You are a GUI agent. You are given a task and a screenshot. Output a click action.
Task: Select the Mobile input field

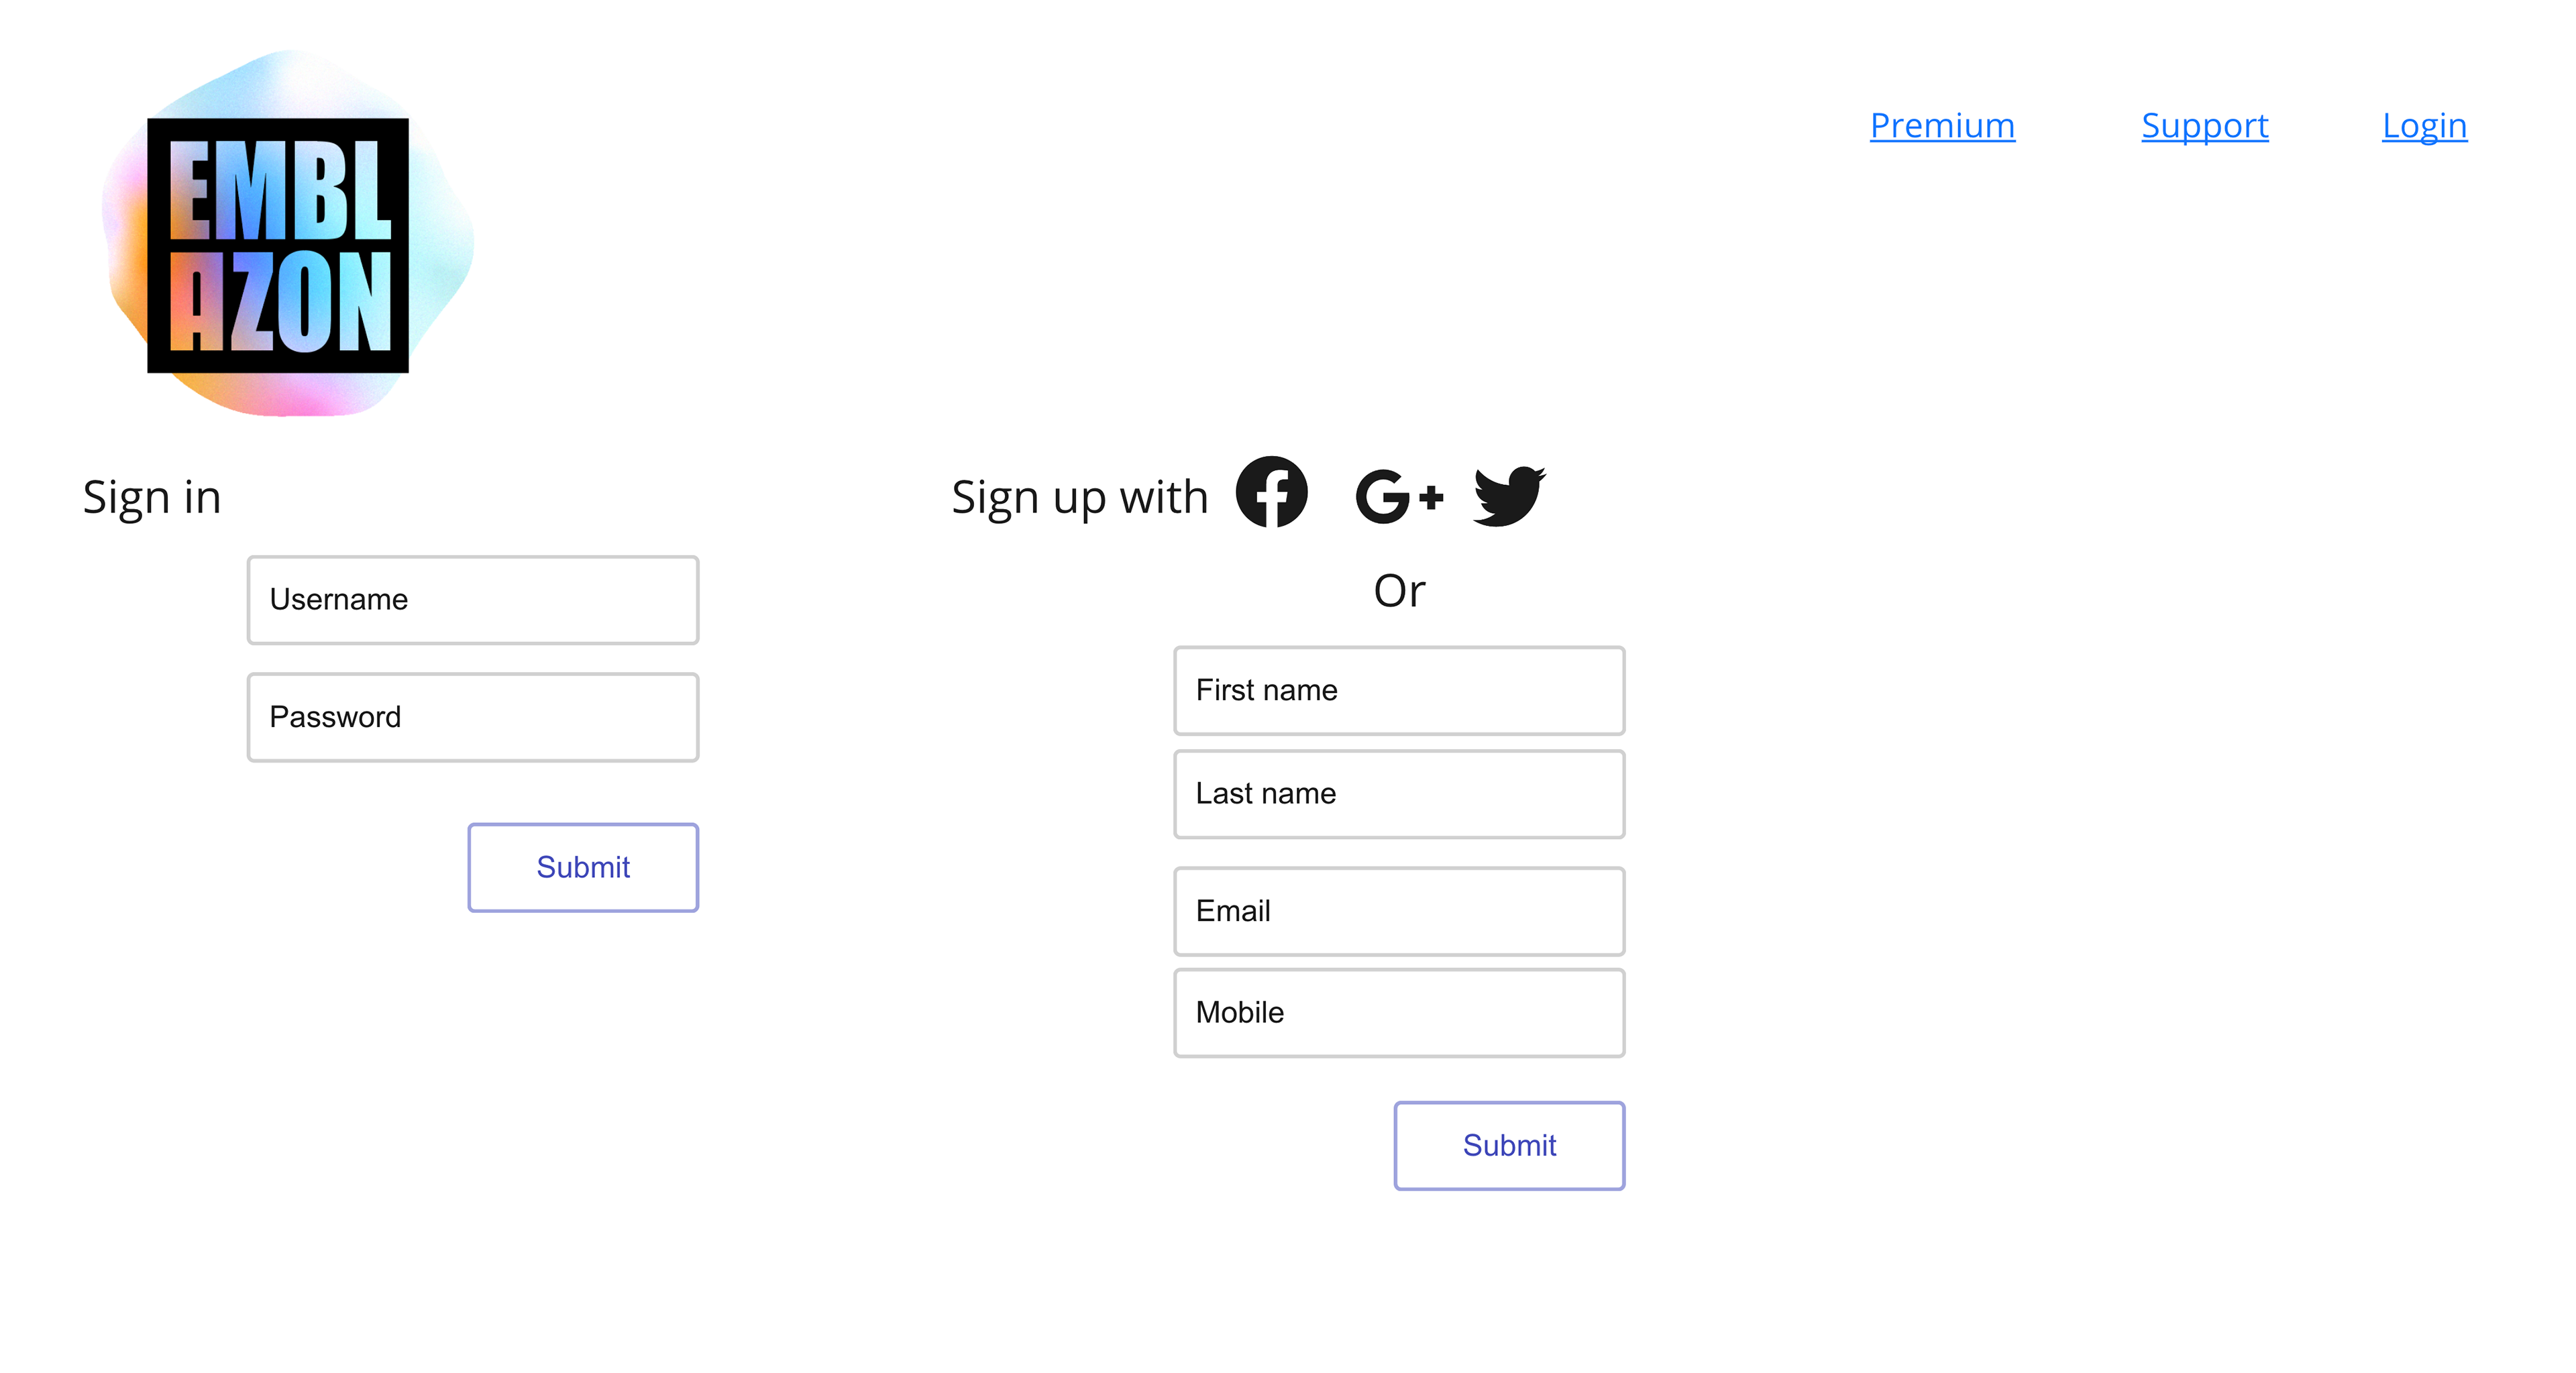pos(1399,1012)
